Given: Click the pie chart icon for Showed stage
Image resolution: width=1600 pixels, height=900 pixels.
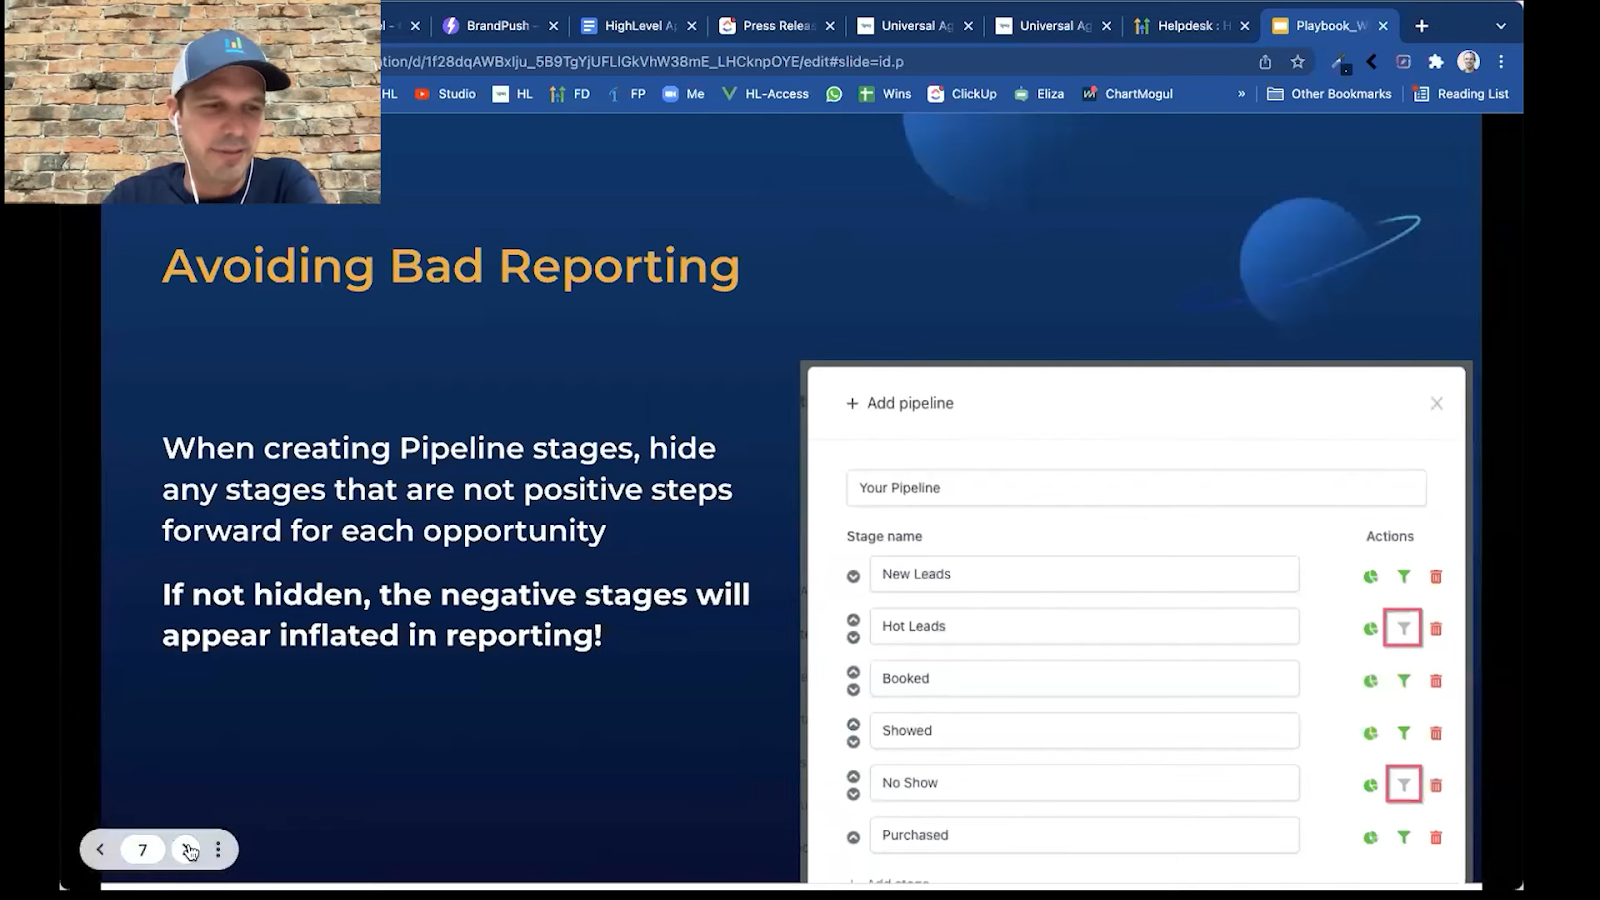Looking at the screenshot, I should click(x=1370, y=733).
